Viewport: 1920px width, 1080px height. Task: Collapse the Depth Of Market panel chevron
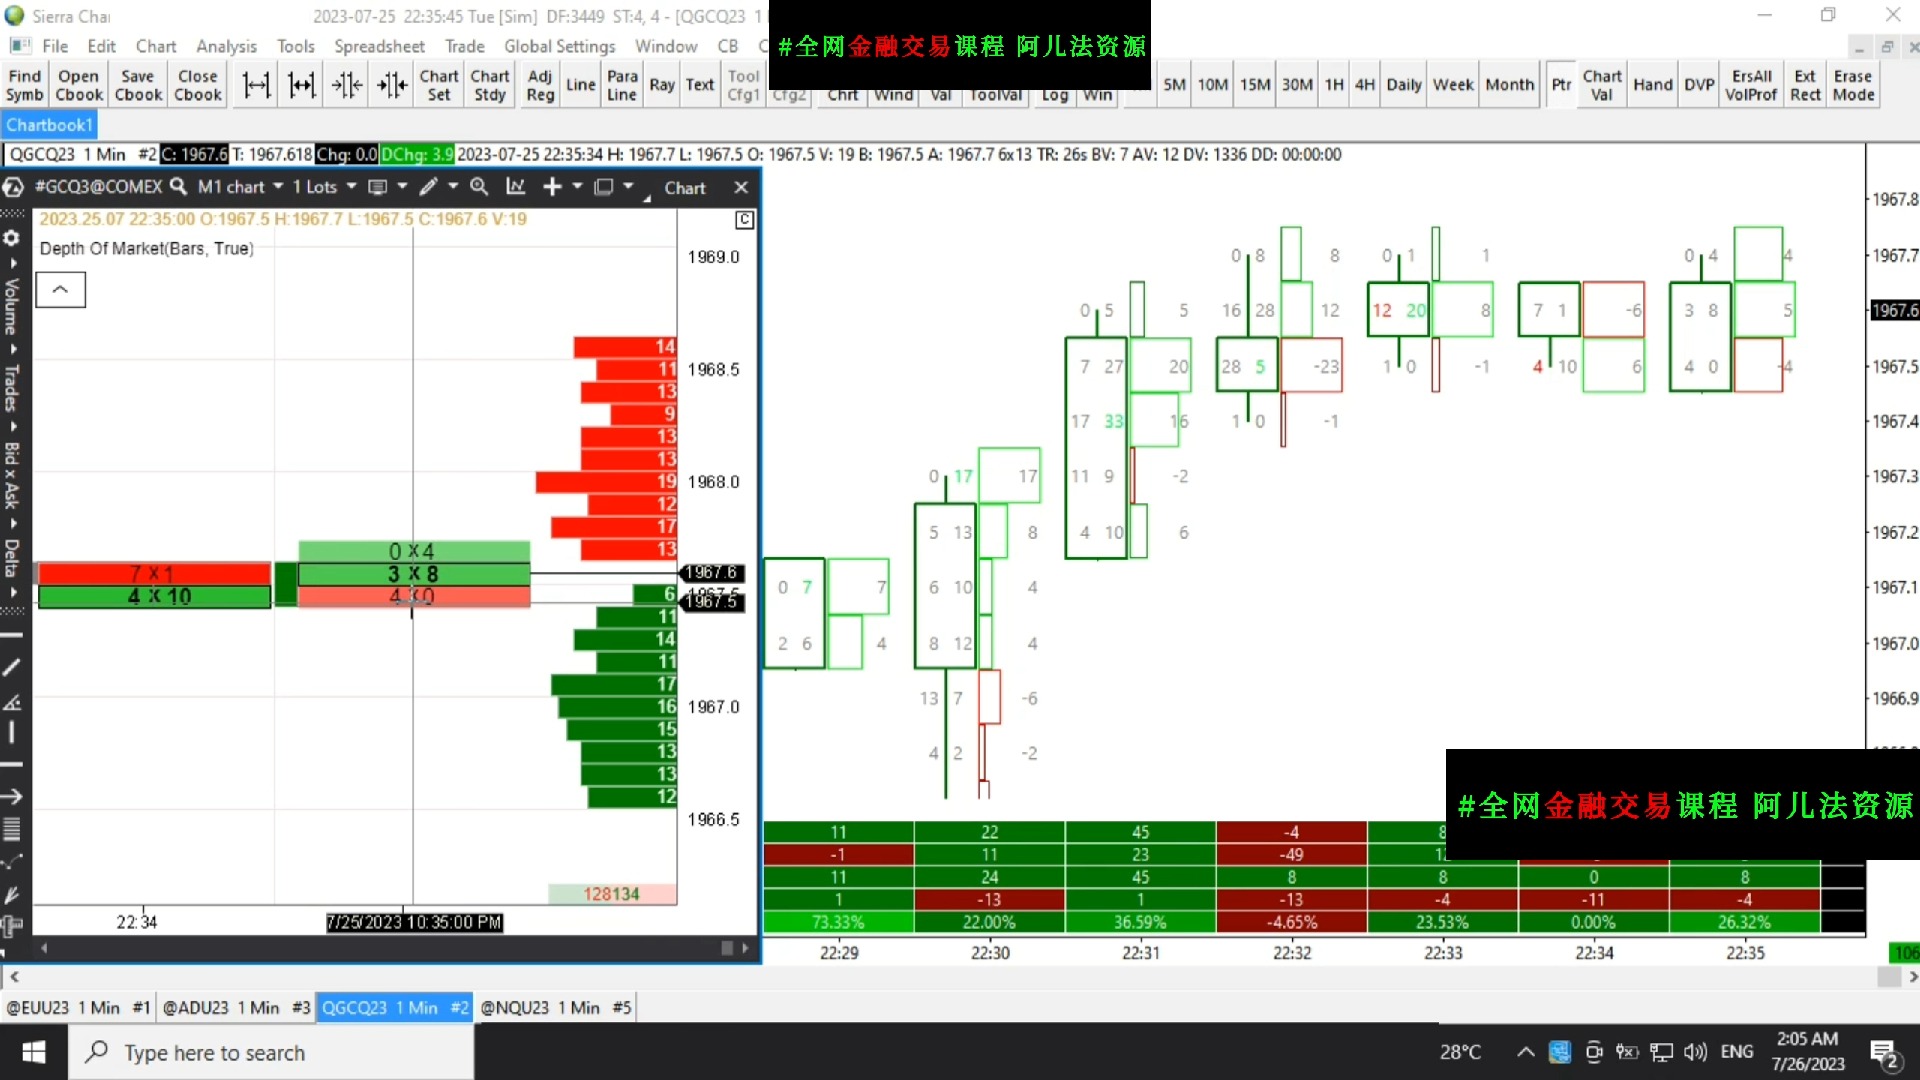60,290
